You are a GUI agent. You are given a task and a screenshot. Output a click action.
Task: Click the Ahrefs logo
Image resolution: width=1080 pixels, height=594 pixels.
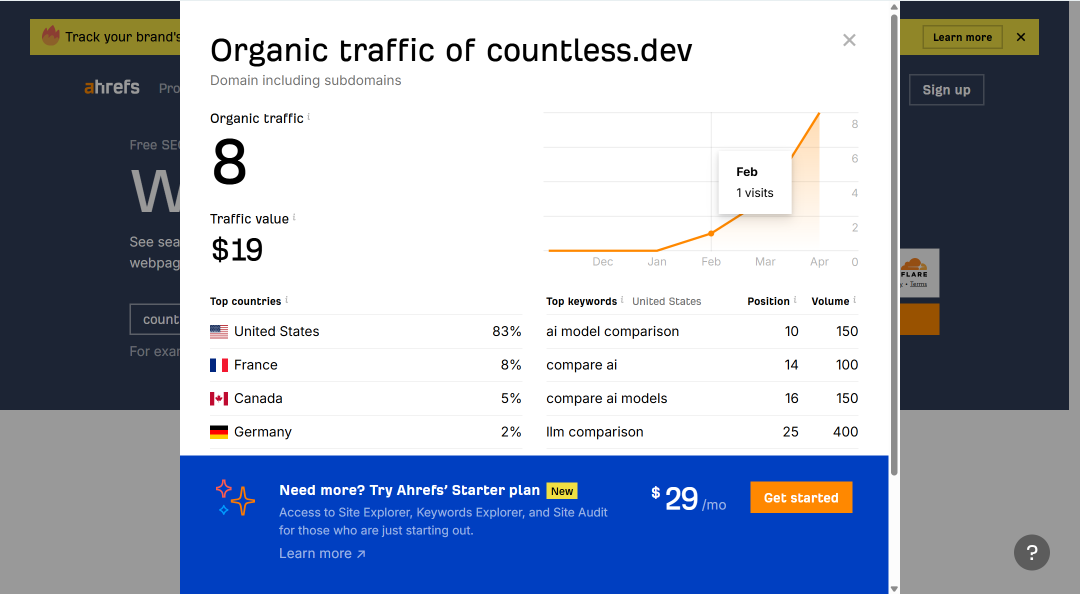[112, 88]
